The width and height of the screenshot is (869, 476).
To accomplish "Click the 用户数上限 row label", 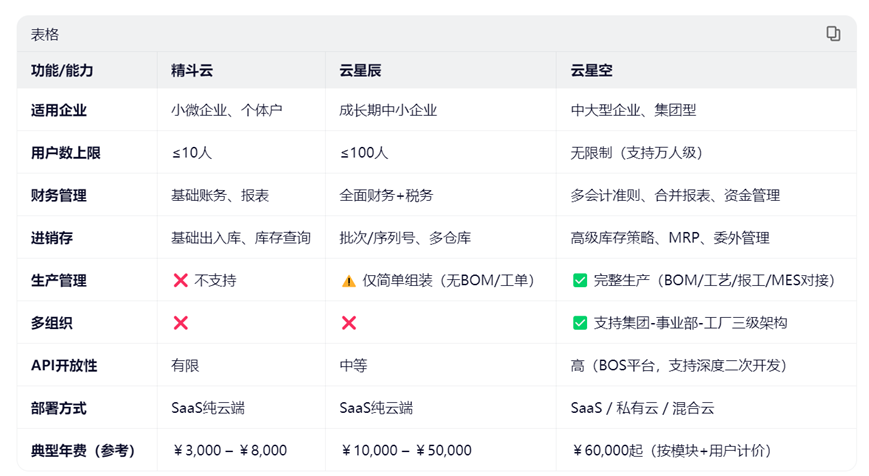I will pyautogui.click(x=66, y=154).
